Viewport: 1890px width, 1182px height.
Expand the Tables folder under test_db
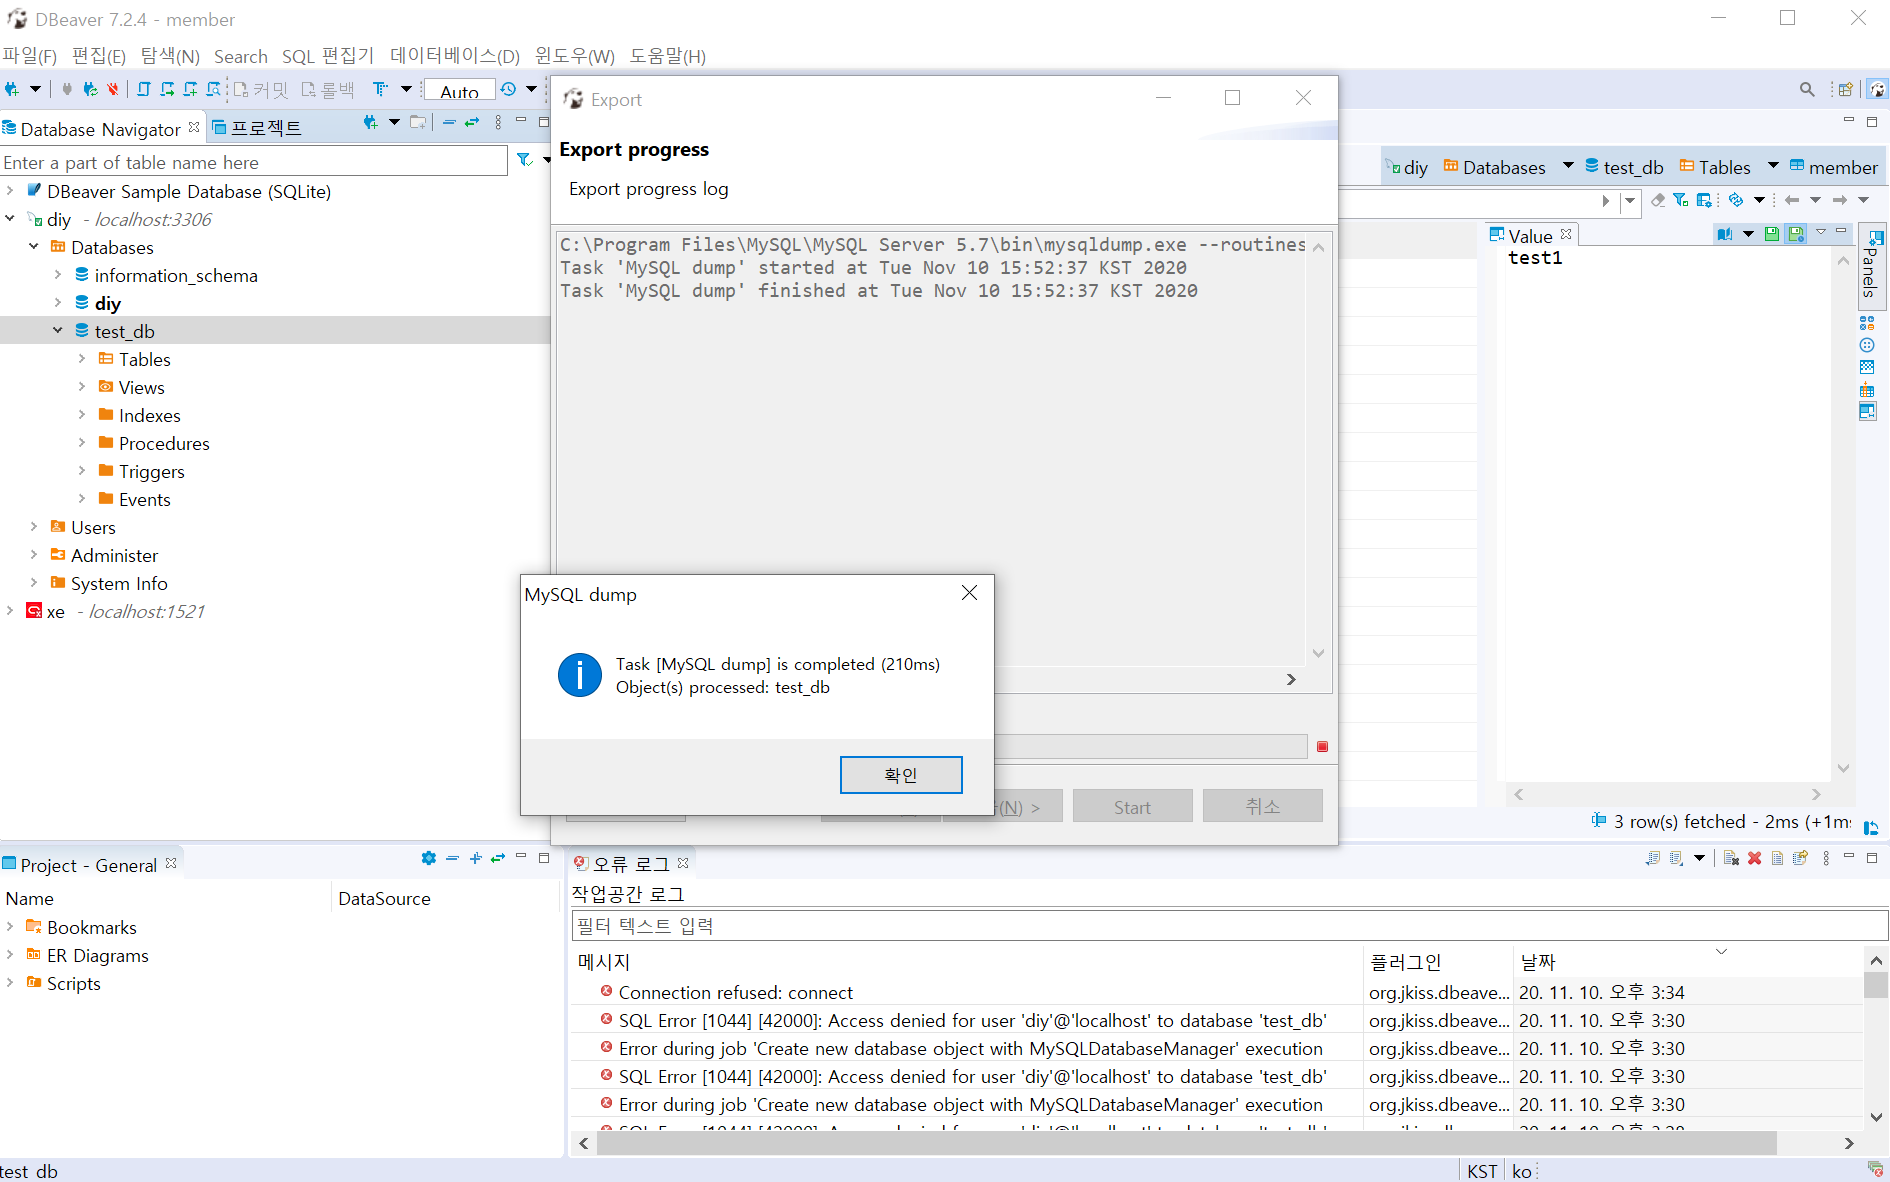pyautogui.click(x=81, y=358)
